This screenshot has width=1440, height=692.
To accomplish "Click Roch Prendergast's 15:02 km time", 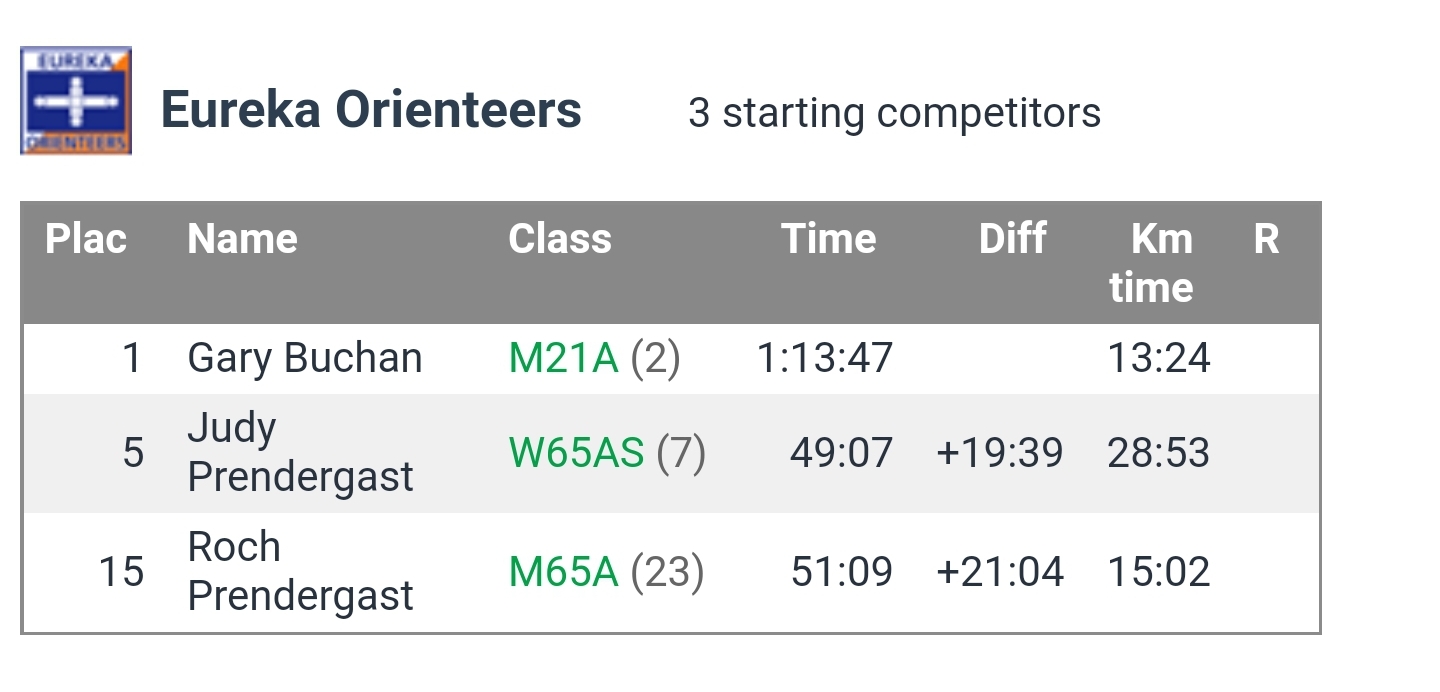I will pyautogui.click(x=1158, y=572).
